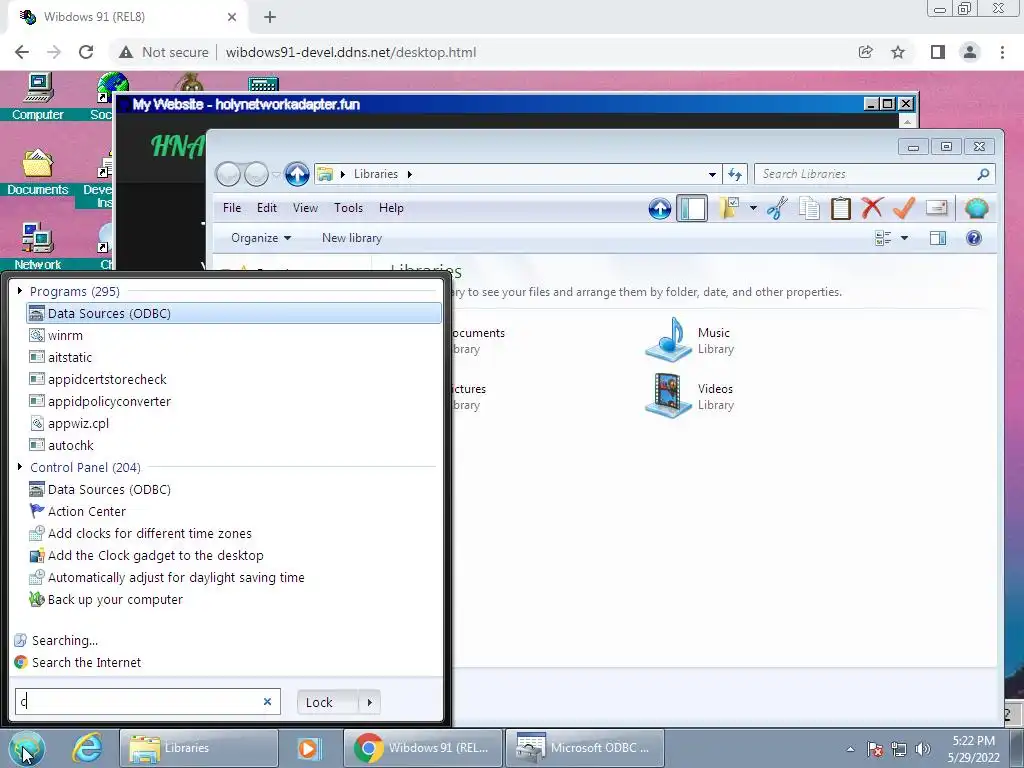Image resolution: width=1024 pixels, height=768 pixels.
Task: Click the Lock button
Action: 327,703
